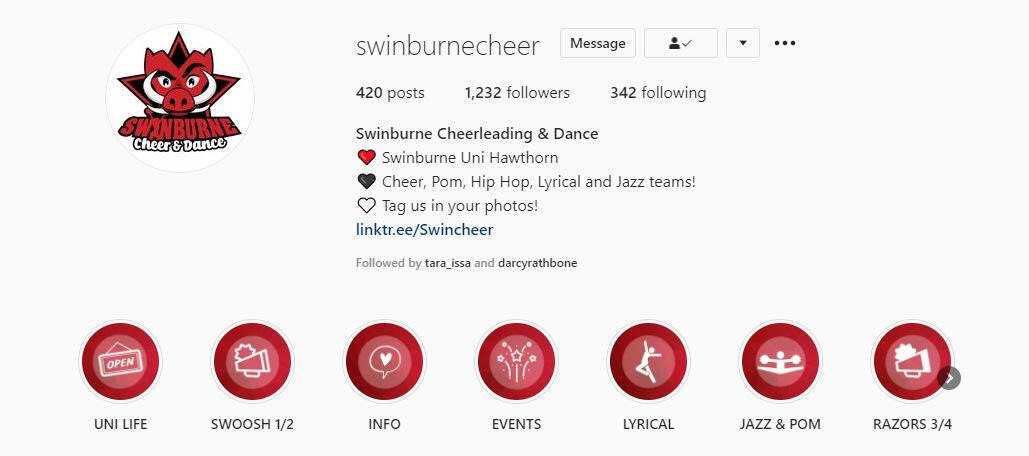1029x456 pixels.
Task: Open the RAZORS 3/4 highlight
Action: click(x=912, y=362)
